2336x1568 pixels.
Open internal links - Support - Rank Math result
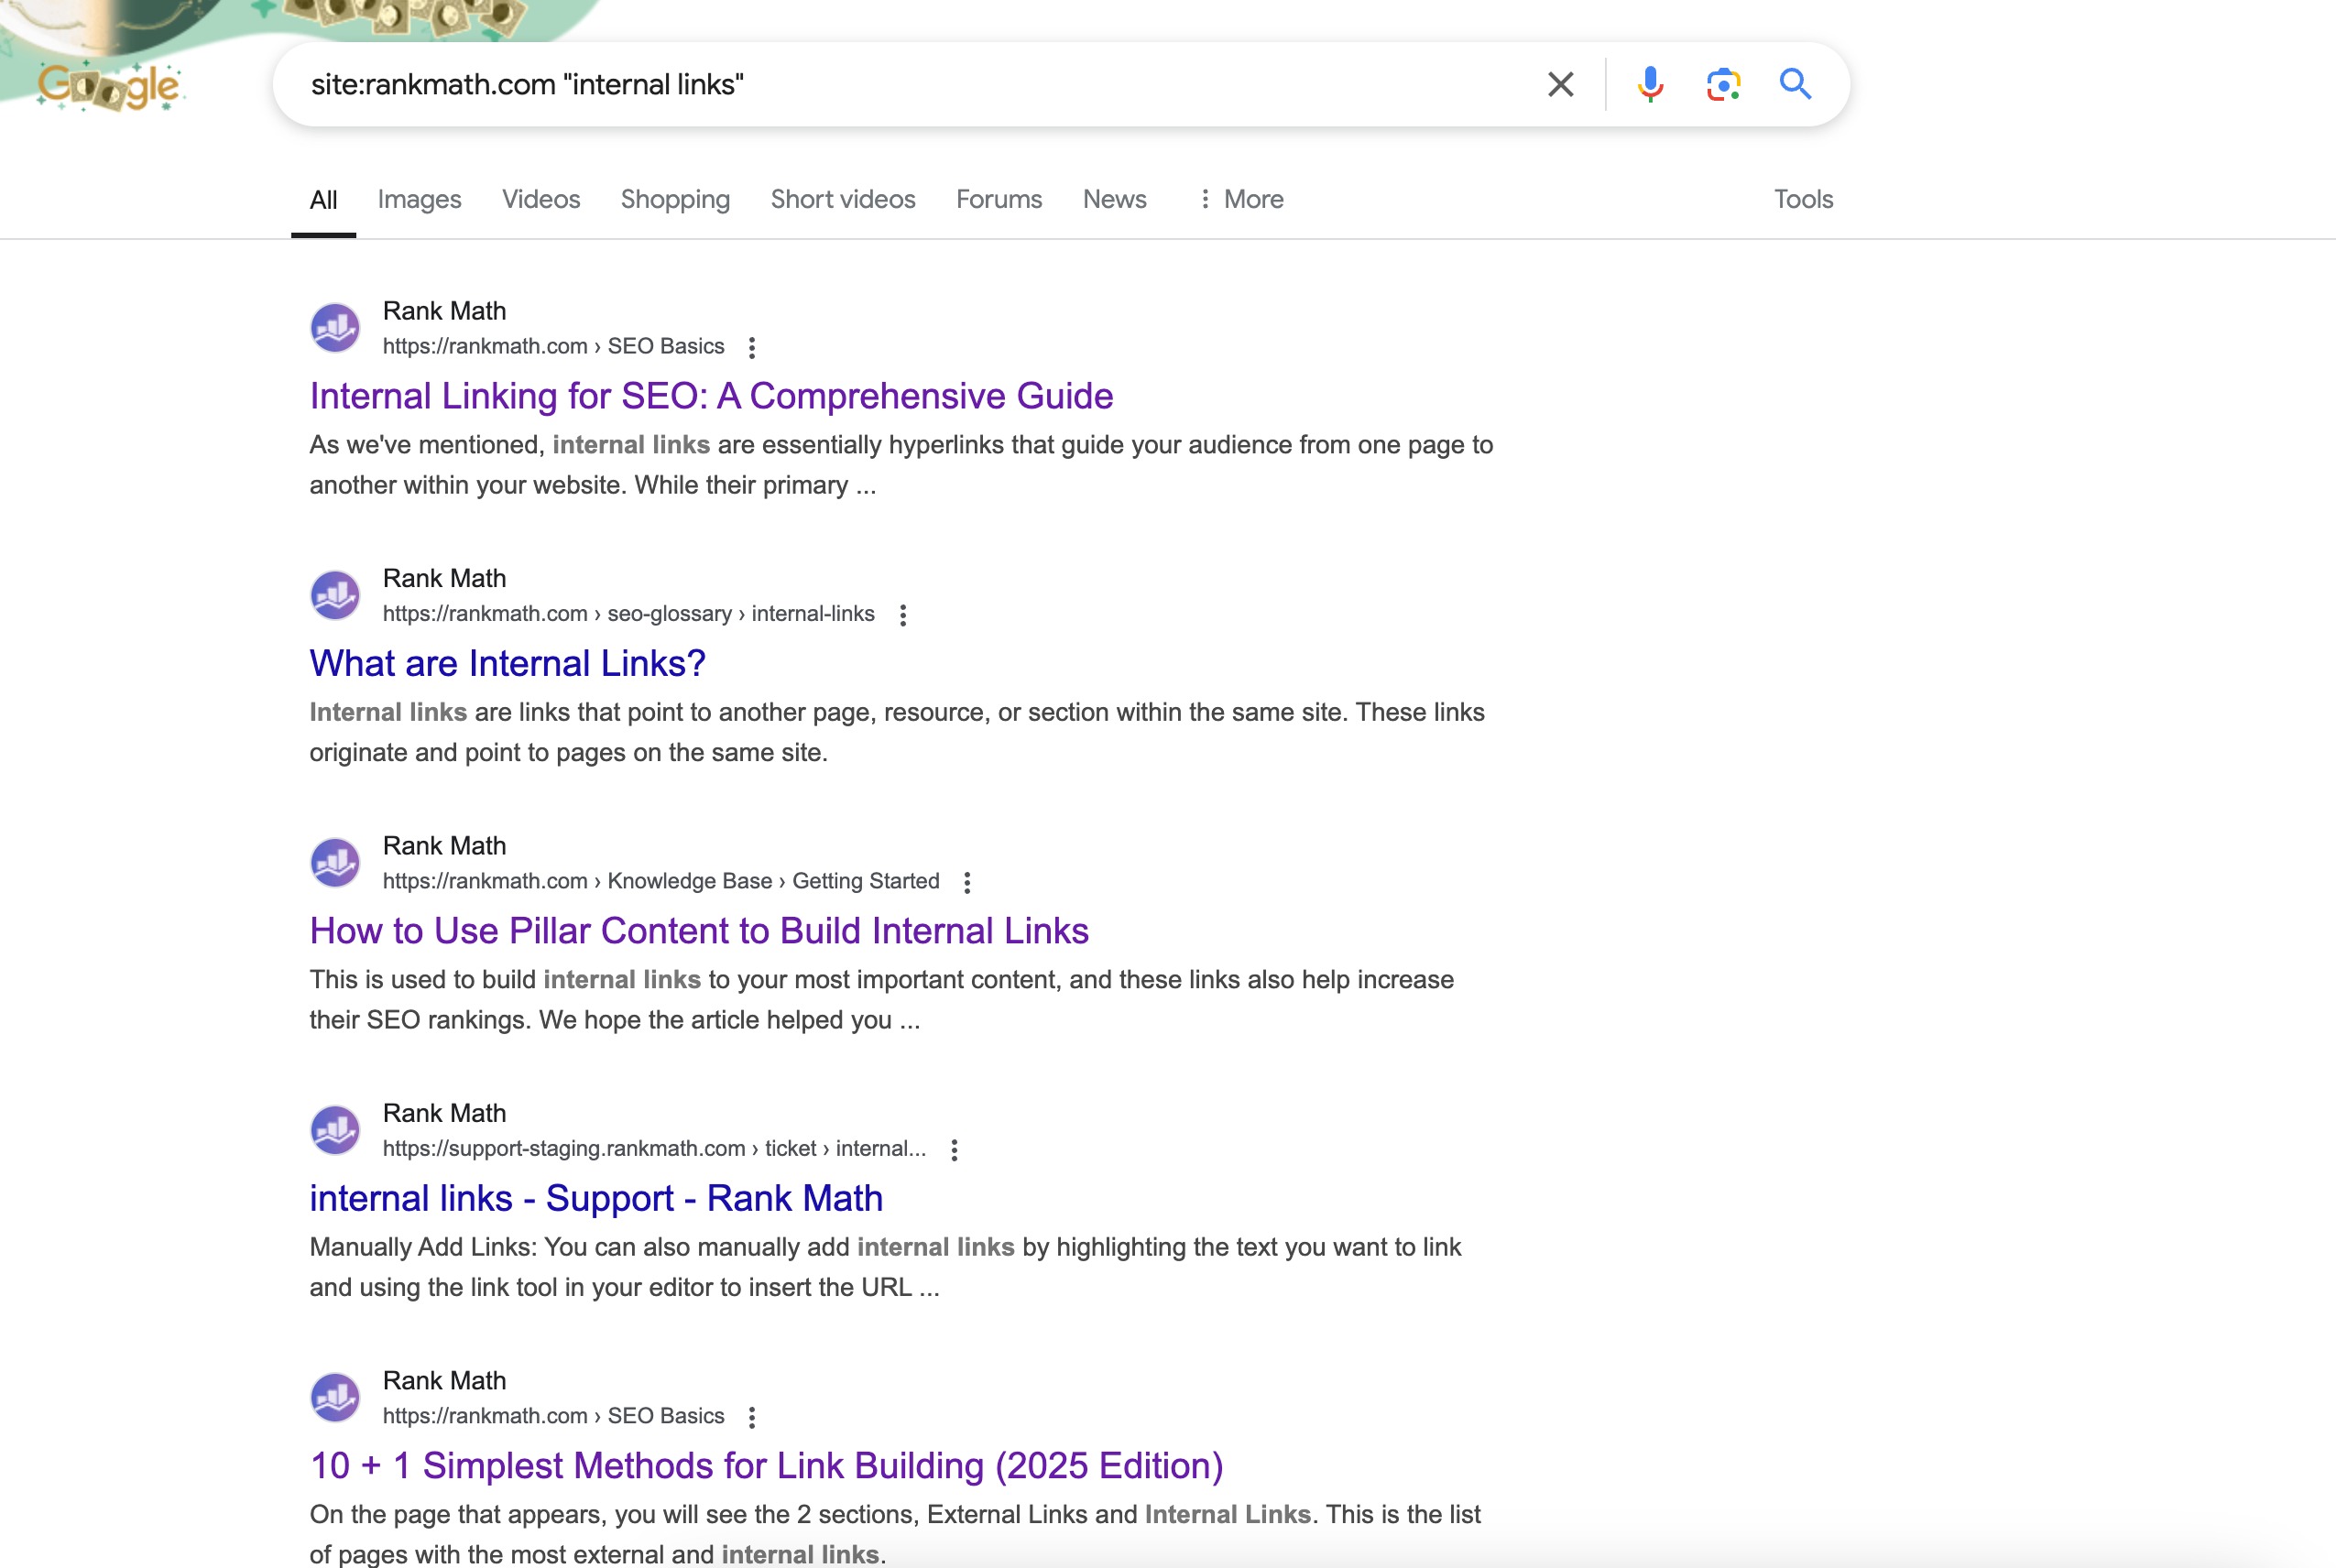tap(596, 1198)
